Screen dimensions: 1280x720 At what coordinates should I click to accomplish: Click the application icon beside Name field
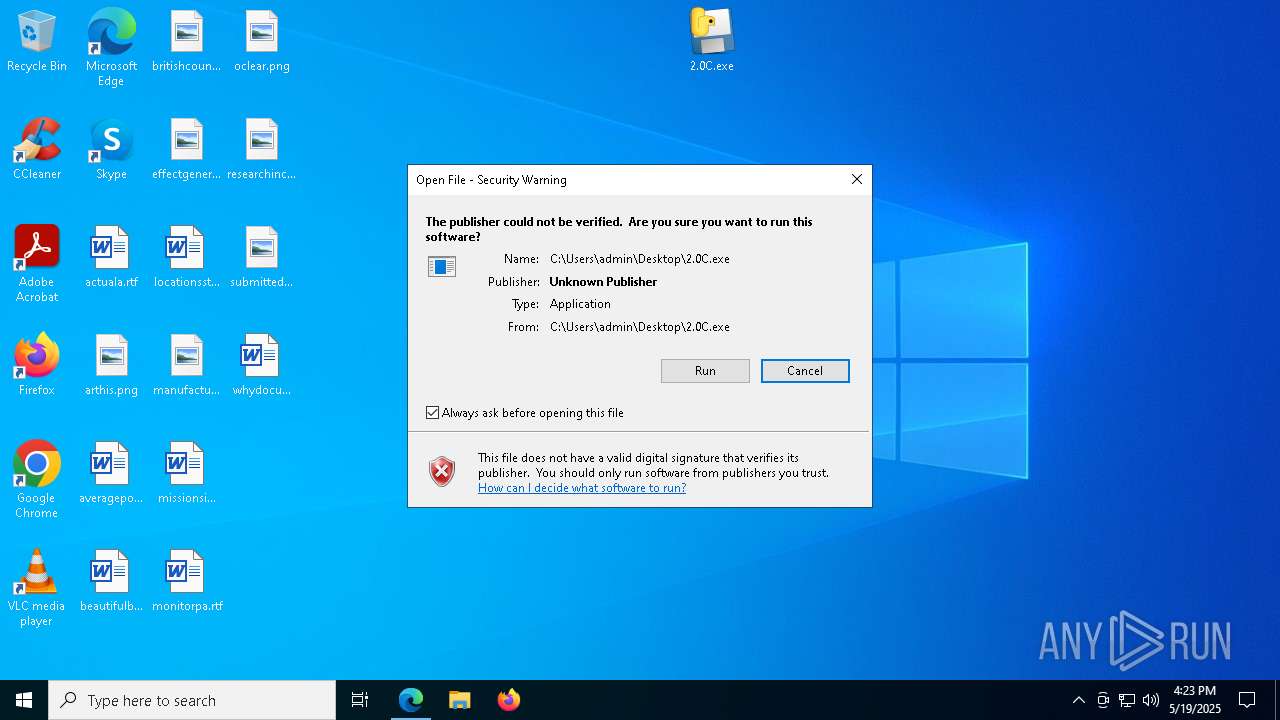click(442, 267)
